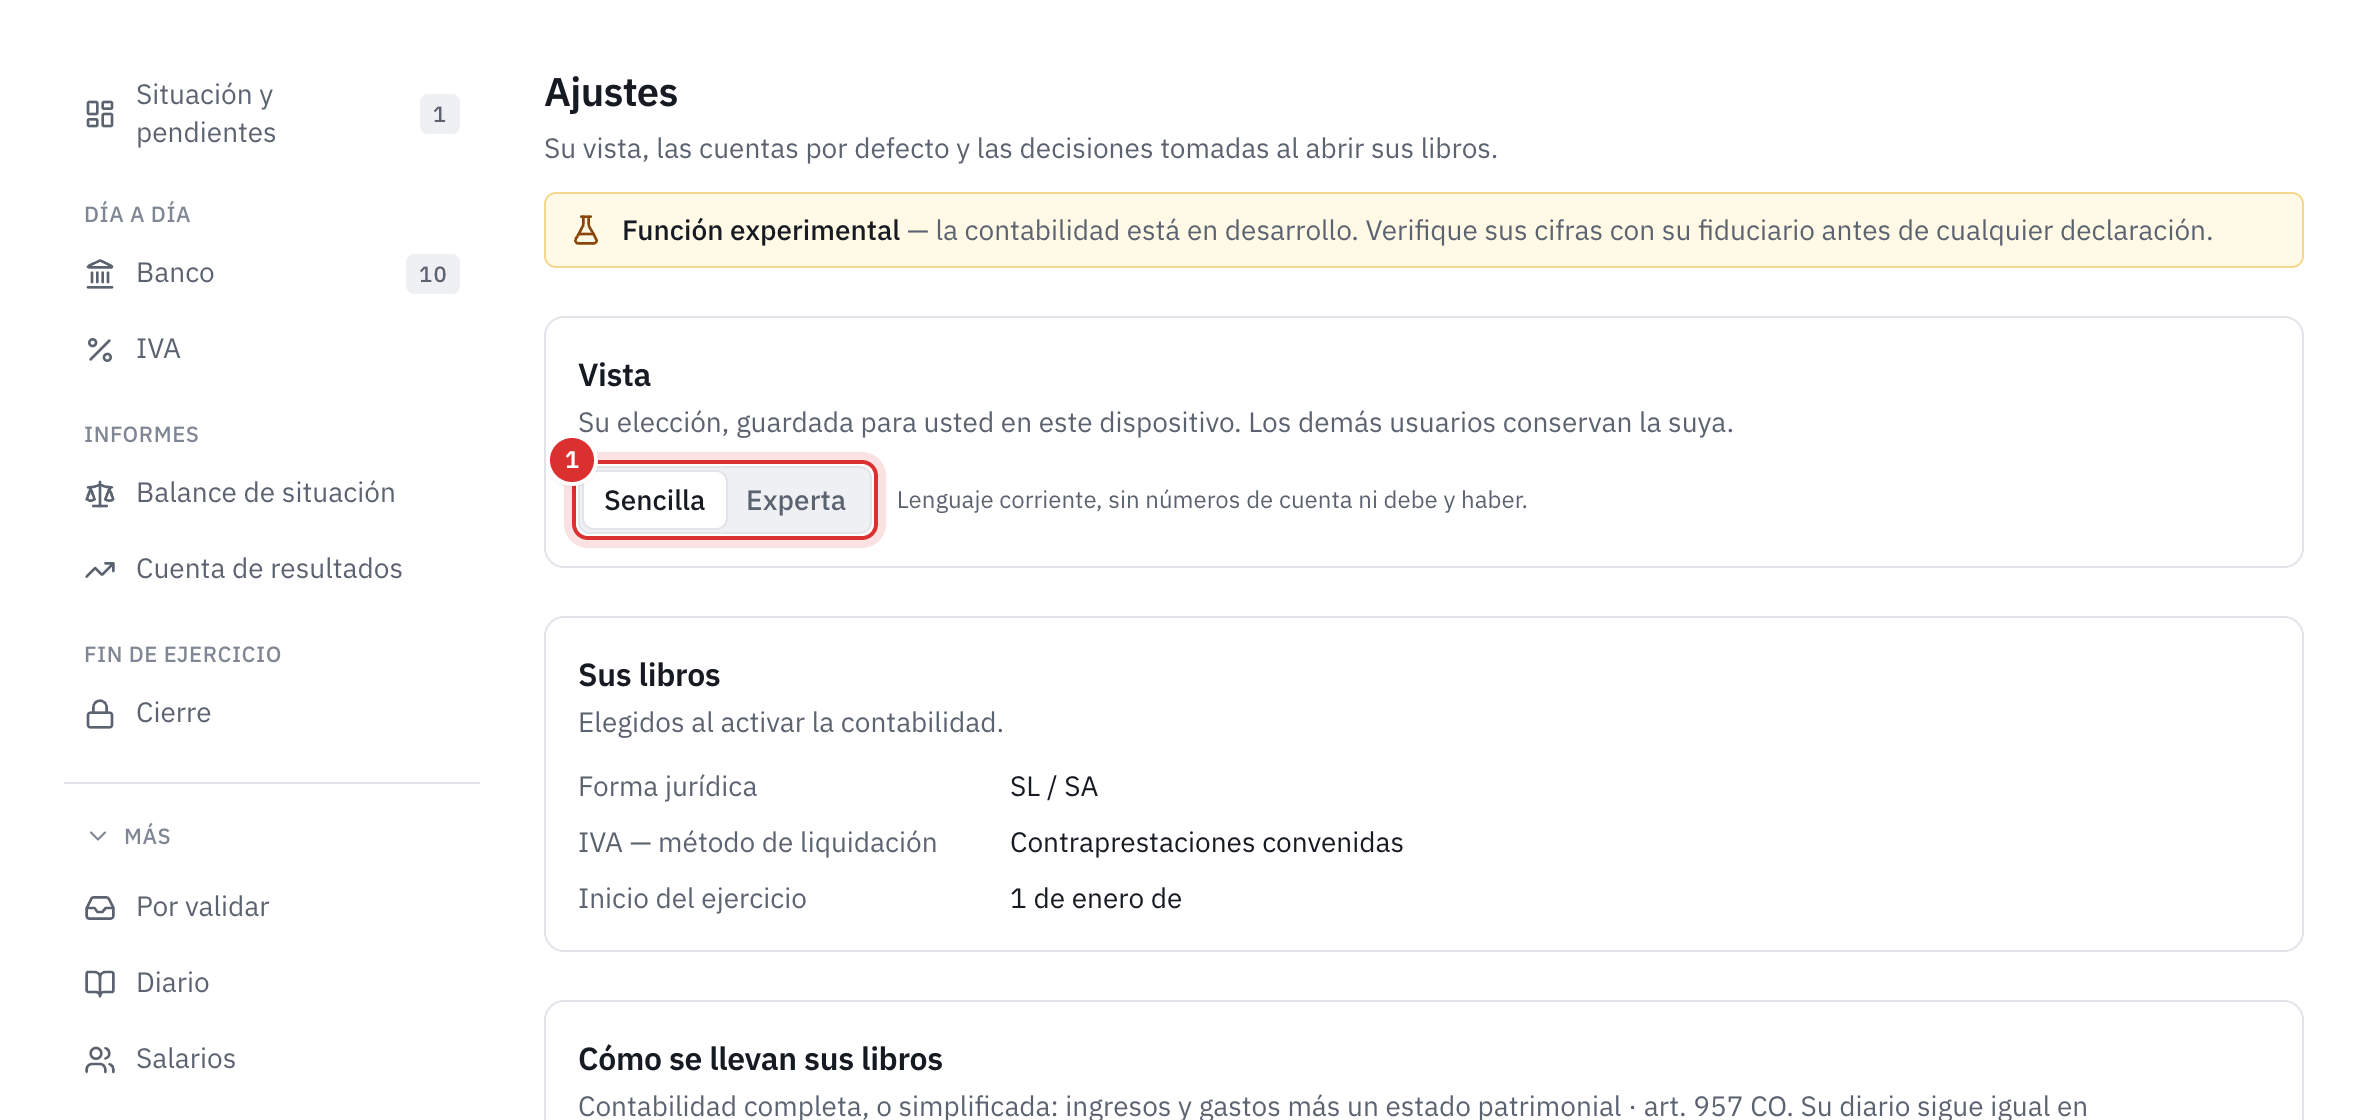Click the flask icon in experimental banner
2368x1120 pixels.
coord(586,231)
